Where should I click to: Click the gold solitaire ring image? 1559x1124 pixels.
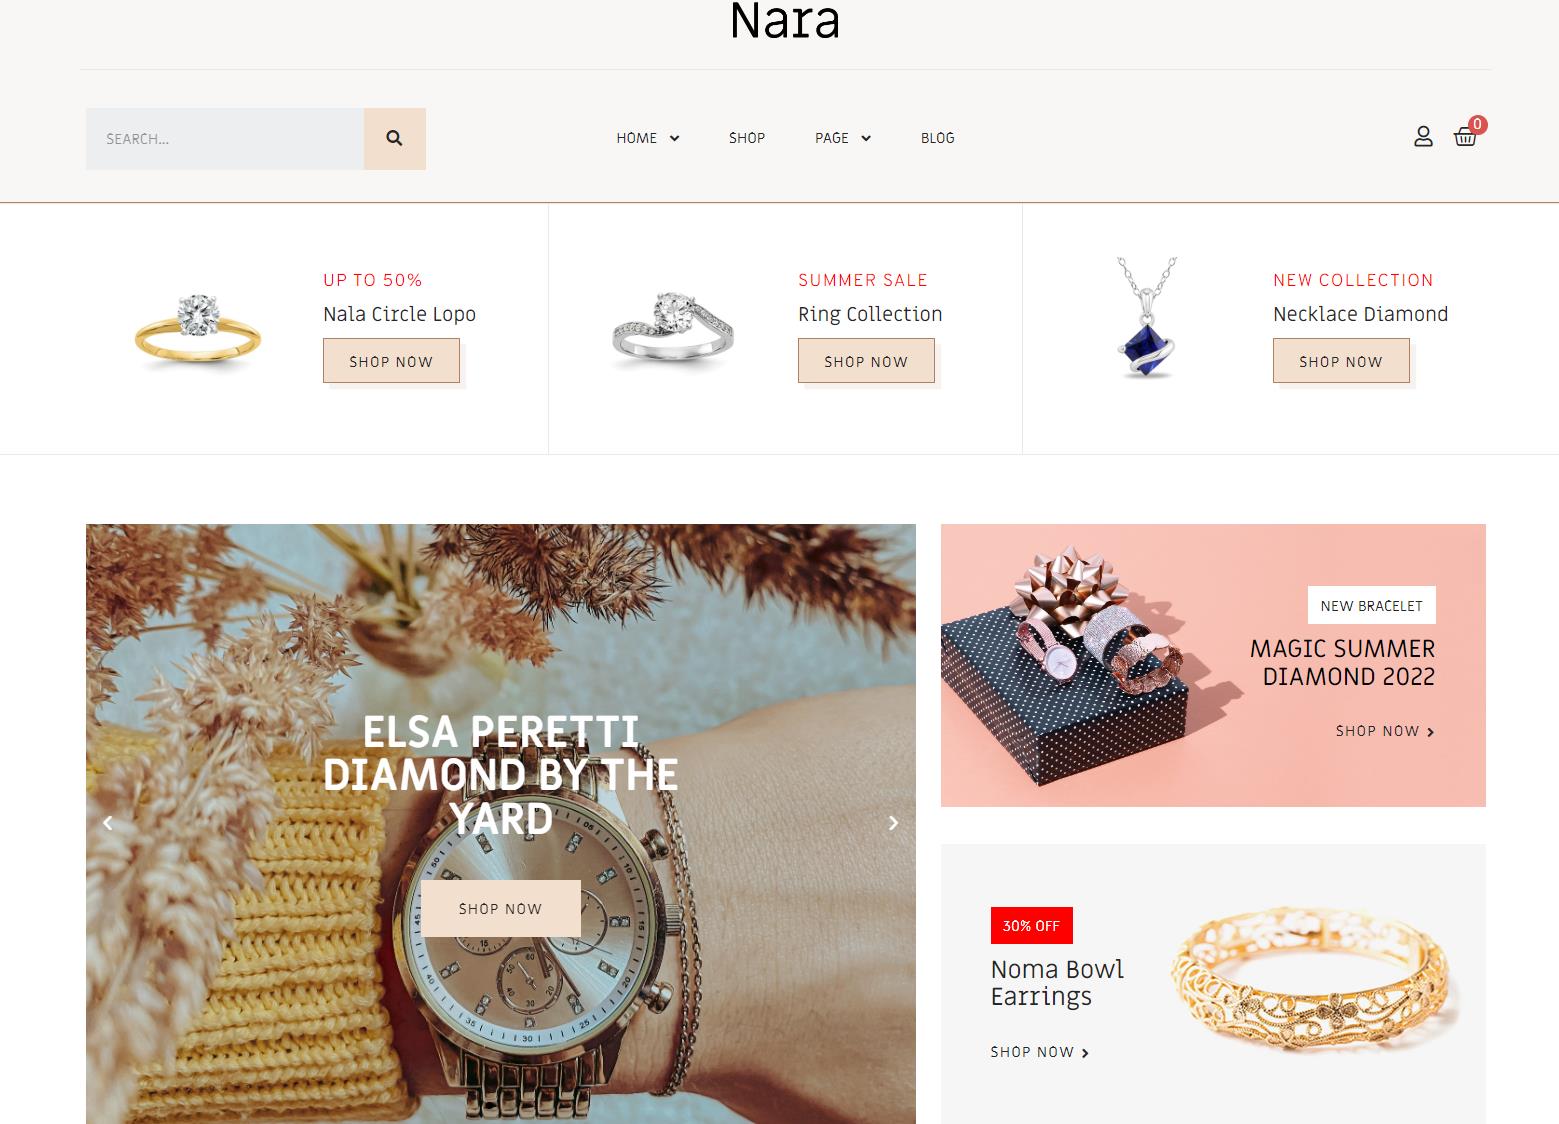pos(198,329)
